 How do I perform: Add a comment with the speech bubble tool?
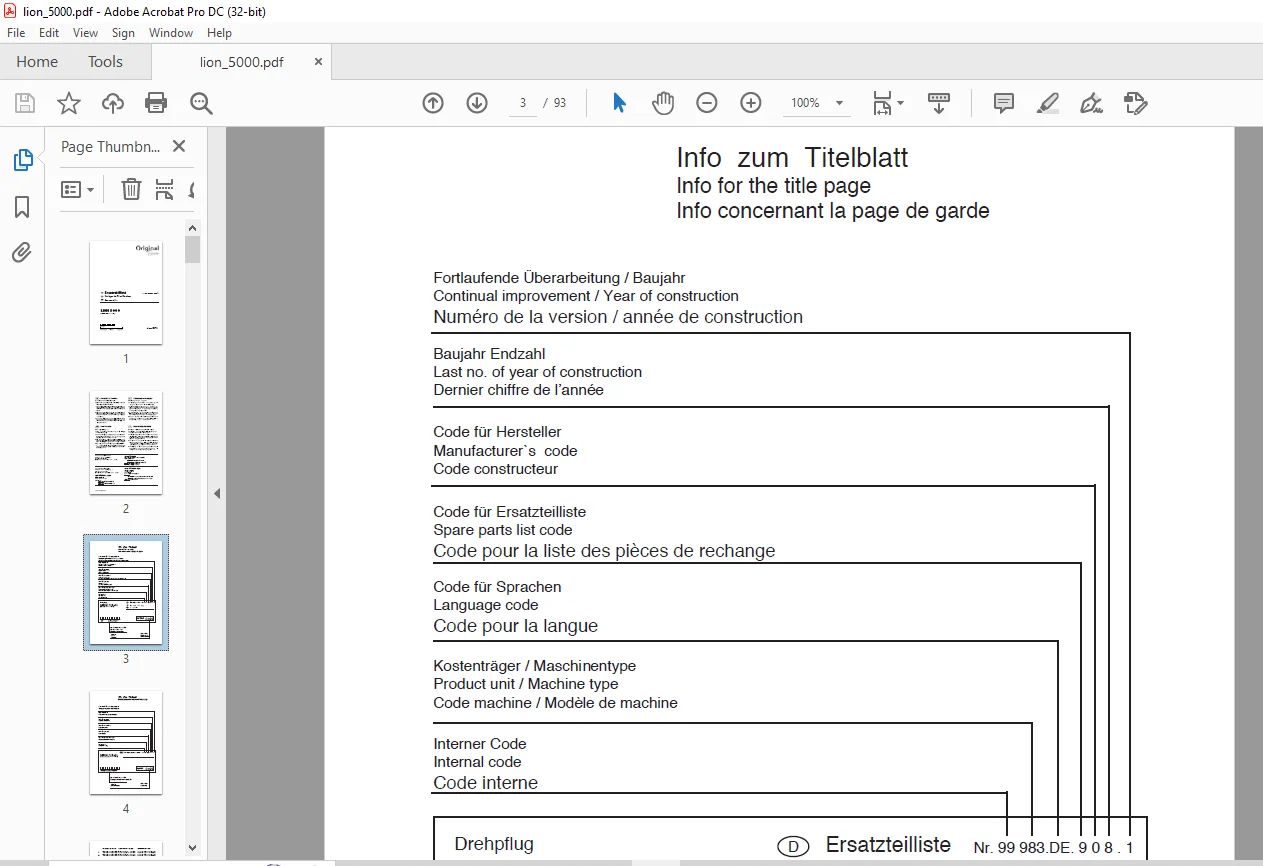pyautogui.click(x=1004, y=103)
